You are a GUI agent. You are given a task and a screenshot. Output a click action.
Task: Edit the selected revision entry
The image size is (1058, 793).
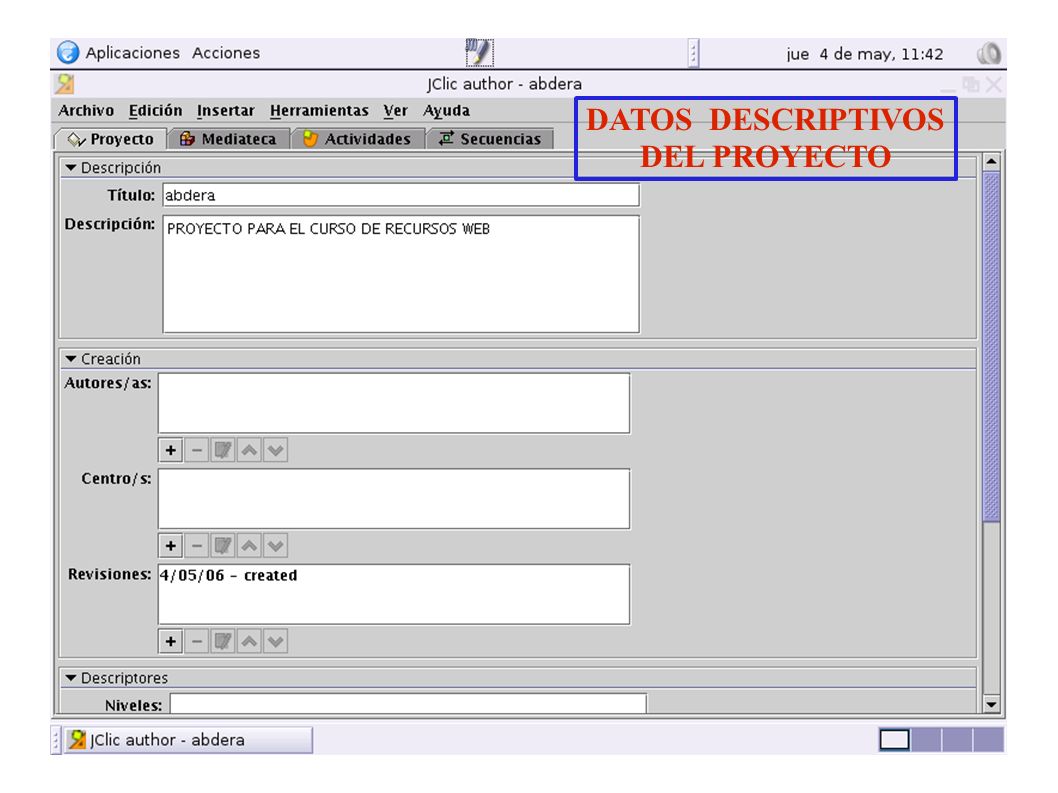[x=223, y=641]
